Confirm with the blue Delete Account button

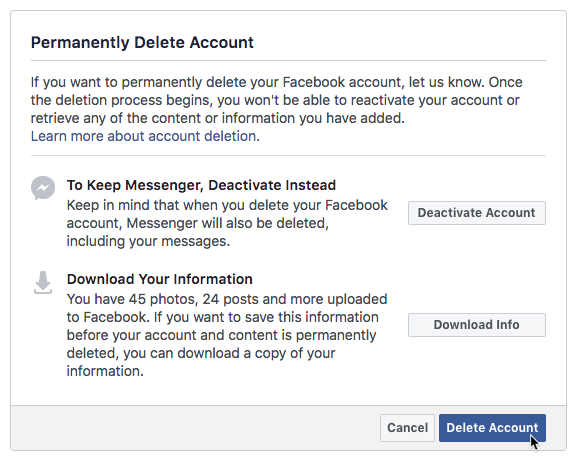492,428
